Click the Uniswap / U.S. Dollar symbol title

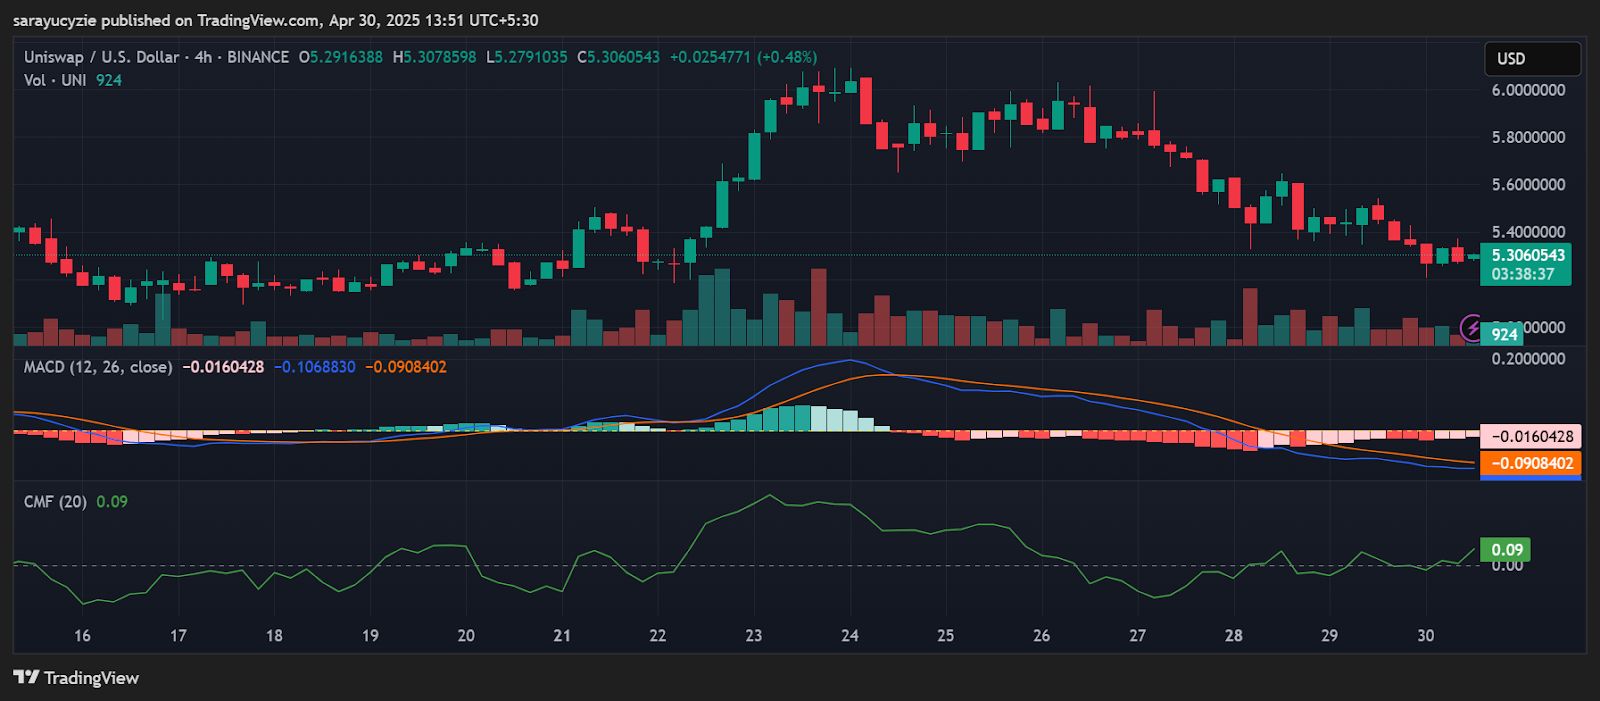pyautogui.click(x=102, y=57)
